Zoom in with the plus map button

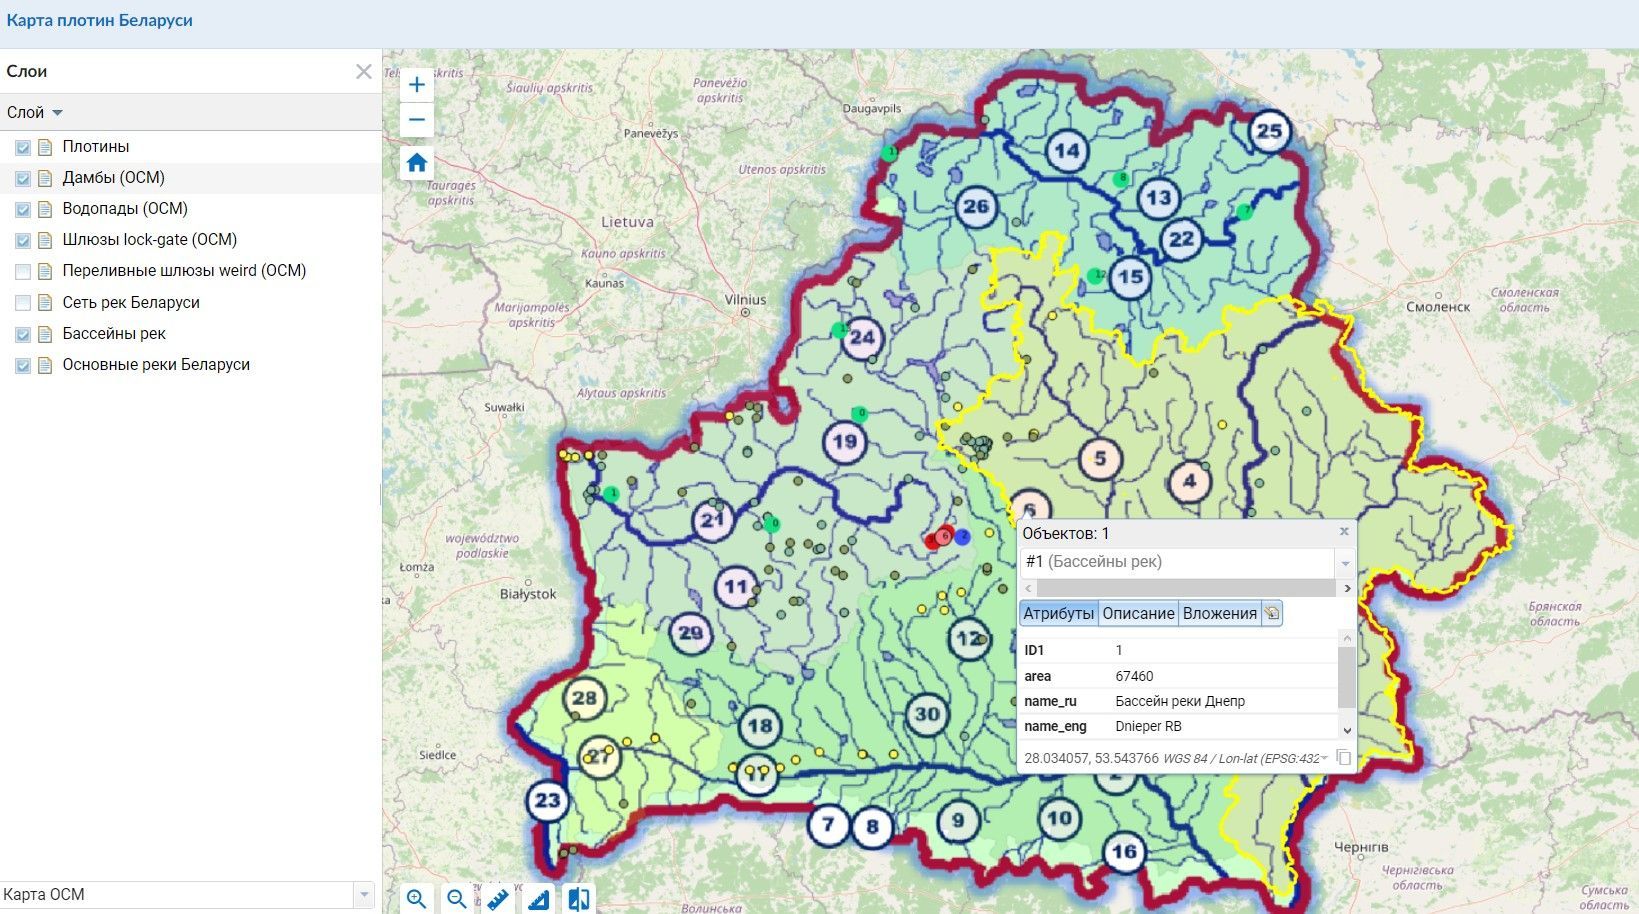pyautogui.click(x=417, y=85)
